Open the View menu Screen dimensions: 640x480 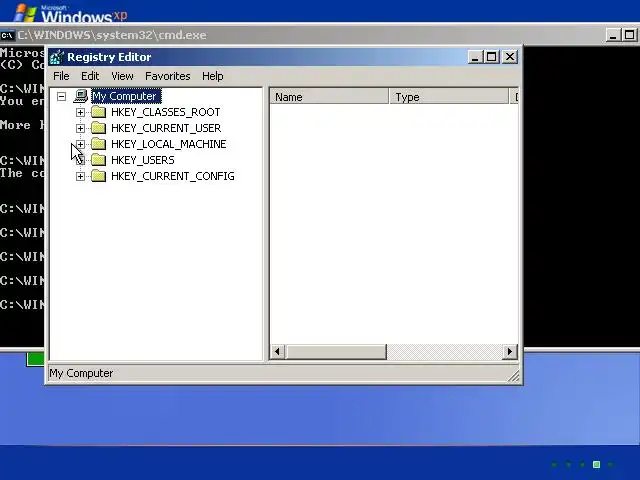tap(122, 76)
